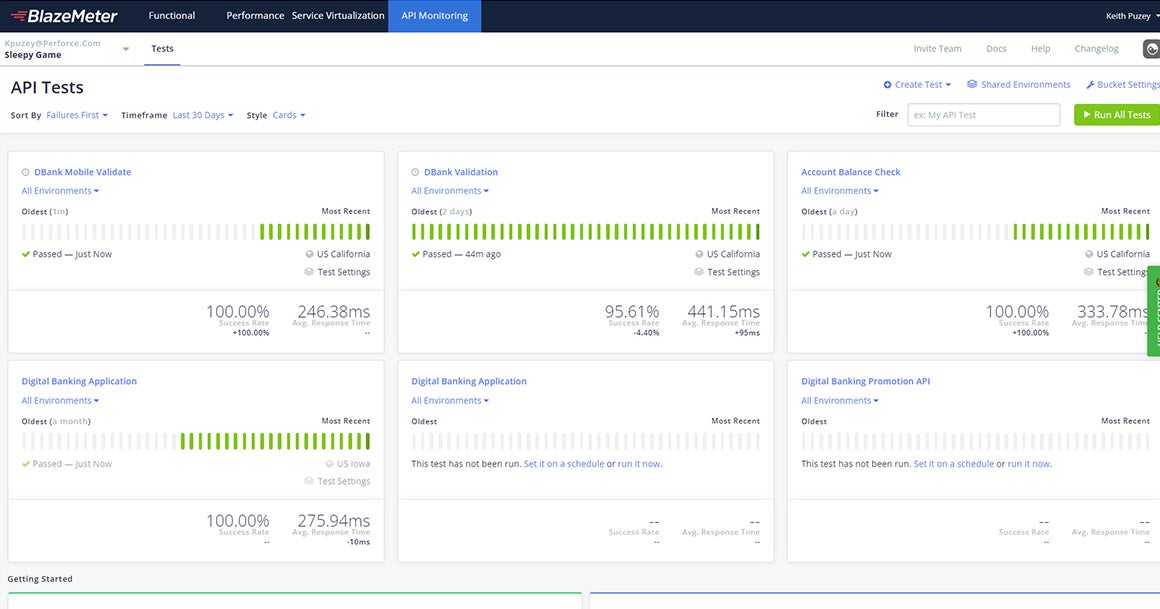The width and height of the screenshot is (1160, 609).
Task: Click the 441.15ms average response time
Action: coord(723,312)
